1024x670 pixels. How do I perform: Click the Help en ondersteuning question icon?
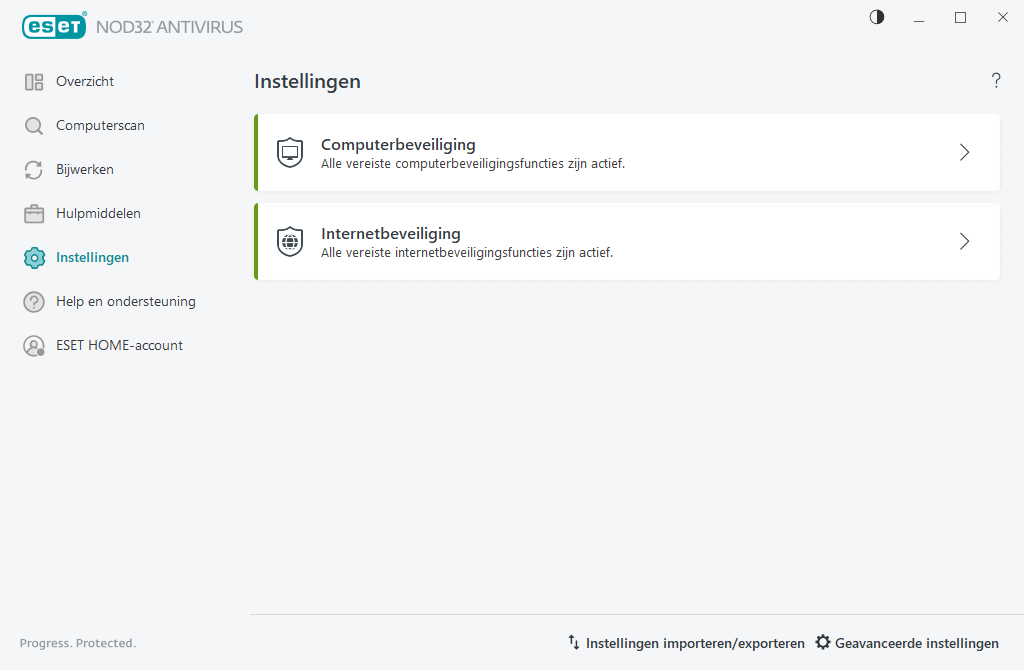[x=34, y=302]
